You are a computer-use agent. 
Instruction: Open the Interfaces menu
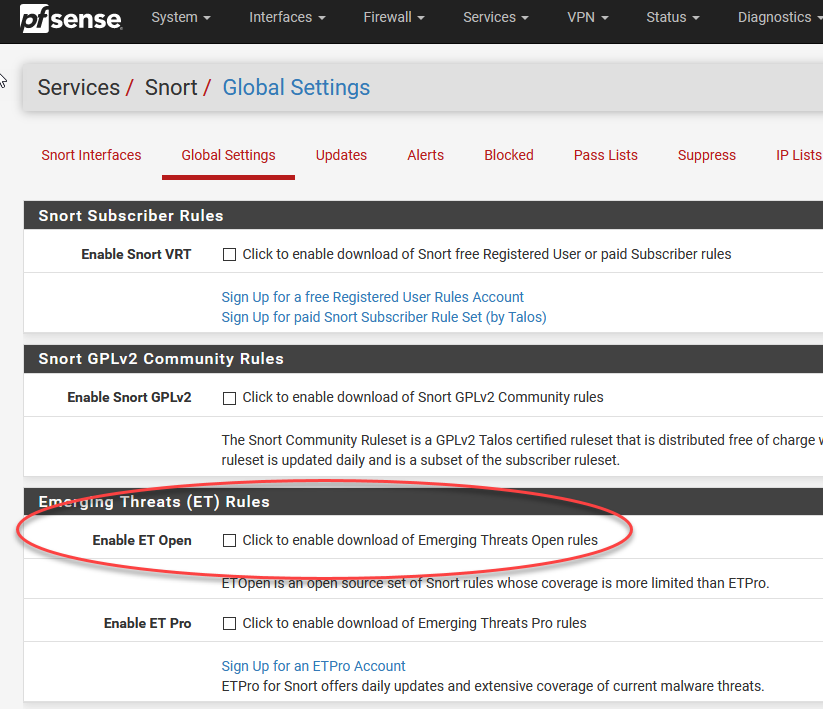coord(287,17)
